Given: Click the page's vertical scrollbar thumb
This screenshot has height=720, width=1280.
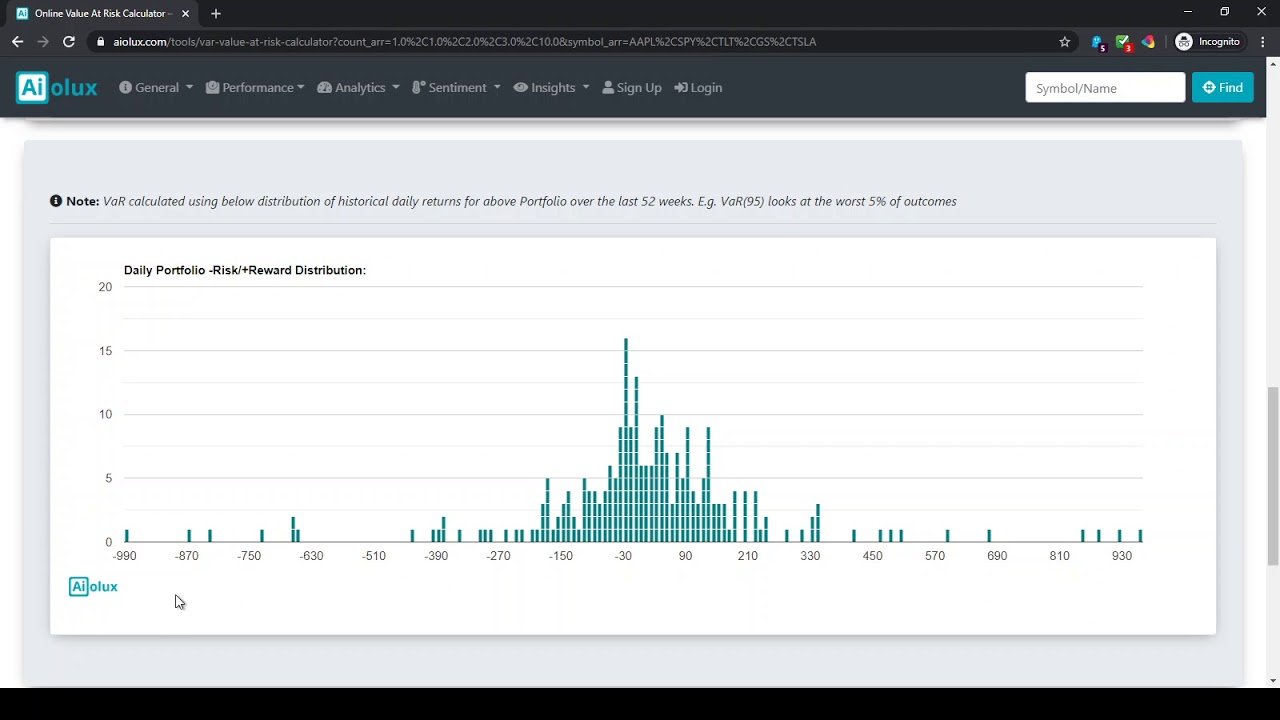Looking at the screenshot, I should coord(1272,475).
